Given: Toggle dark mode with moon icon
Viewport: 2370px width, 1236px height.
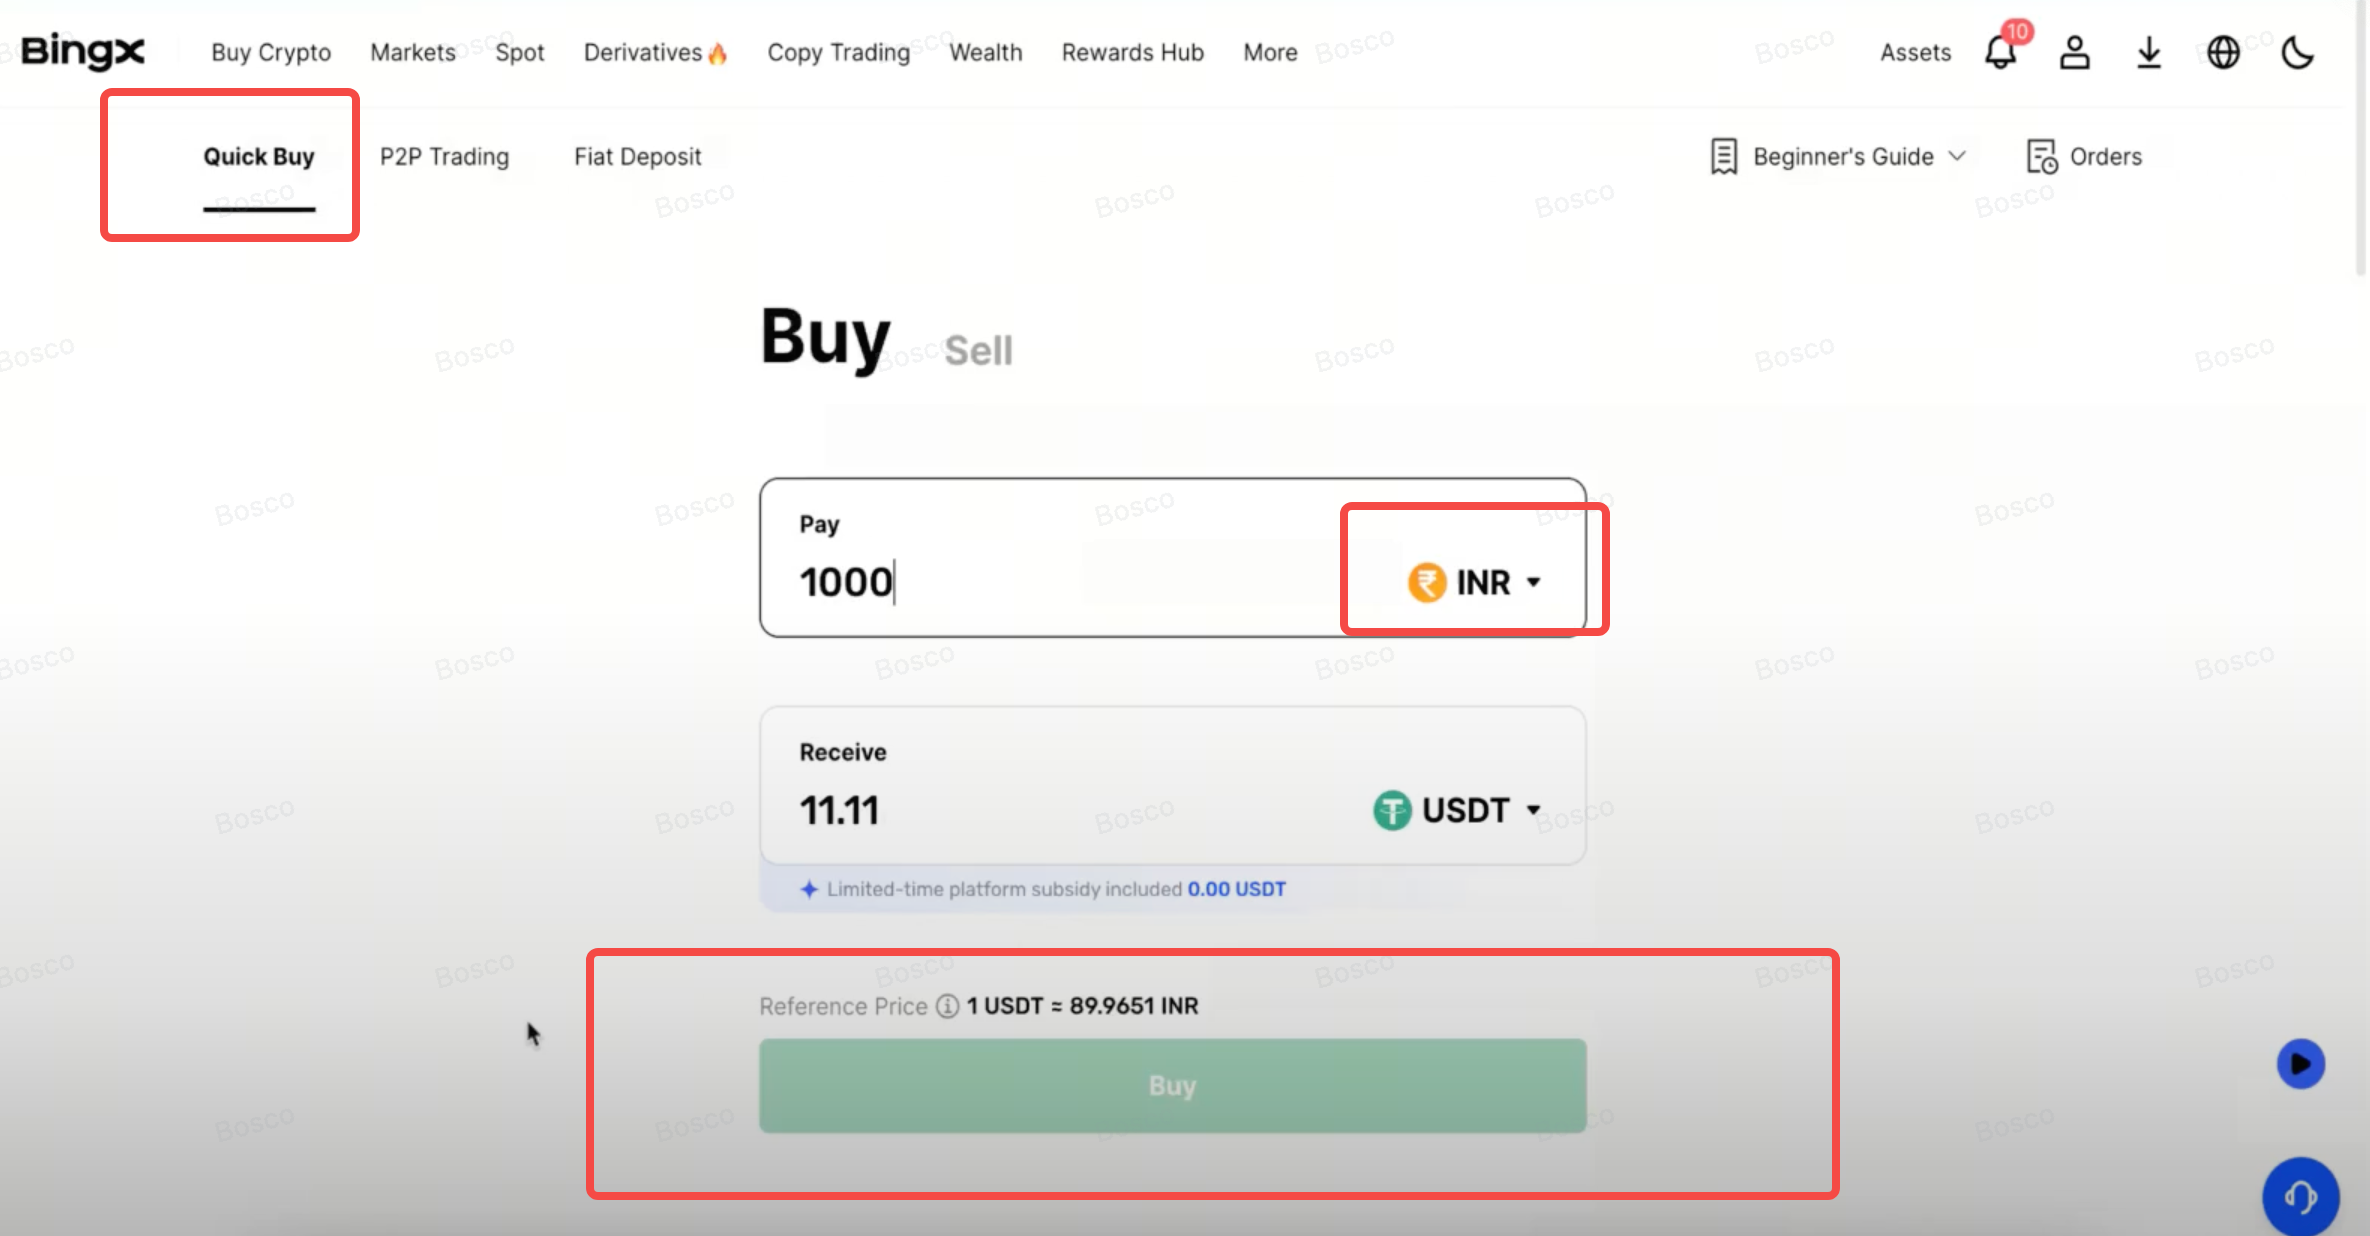Looking at the screenshot, I should 2297,52.
